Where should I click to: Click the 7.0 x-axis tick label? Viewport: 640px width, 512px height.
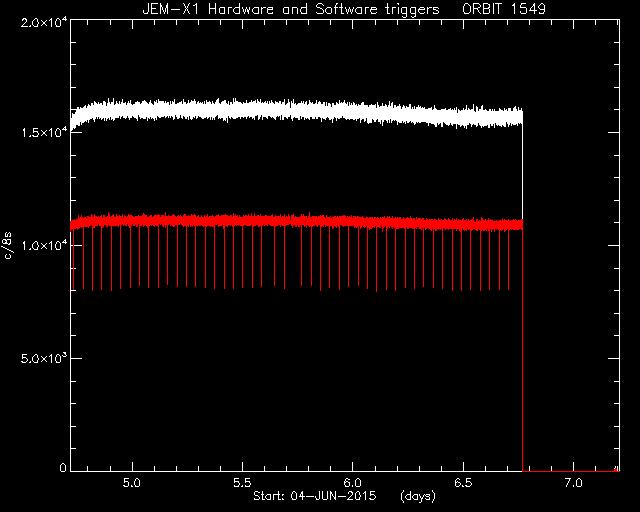click(573, 483)
